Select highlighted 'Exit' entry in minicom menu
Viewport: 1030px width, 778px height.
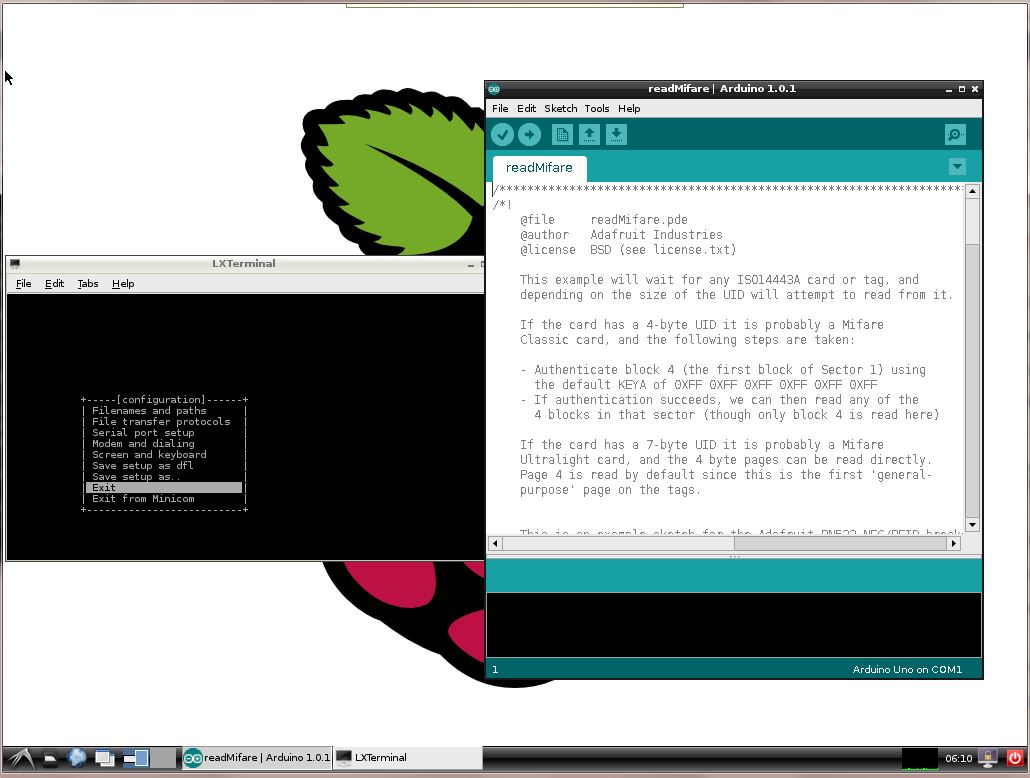pos(164,488)
